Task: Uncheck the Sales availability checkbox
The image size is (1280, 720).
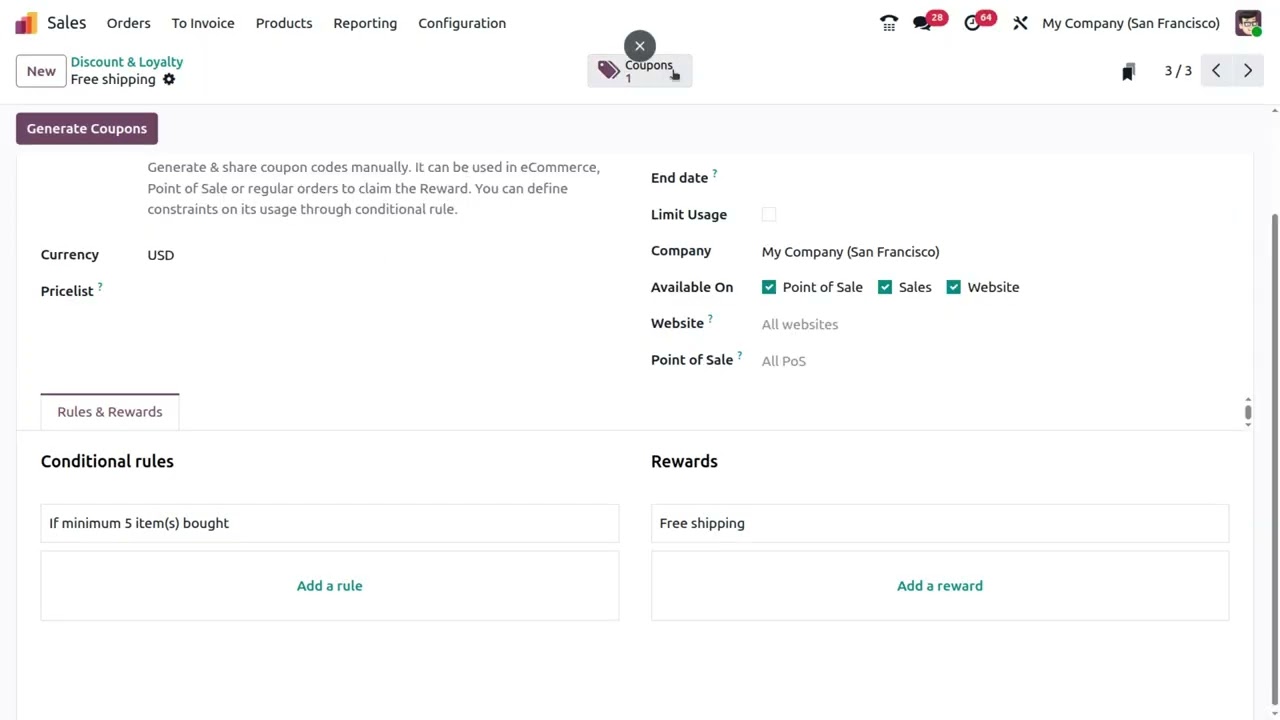Action: tap(885, 287)
